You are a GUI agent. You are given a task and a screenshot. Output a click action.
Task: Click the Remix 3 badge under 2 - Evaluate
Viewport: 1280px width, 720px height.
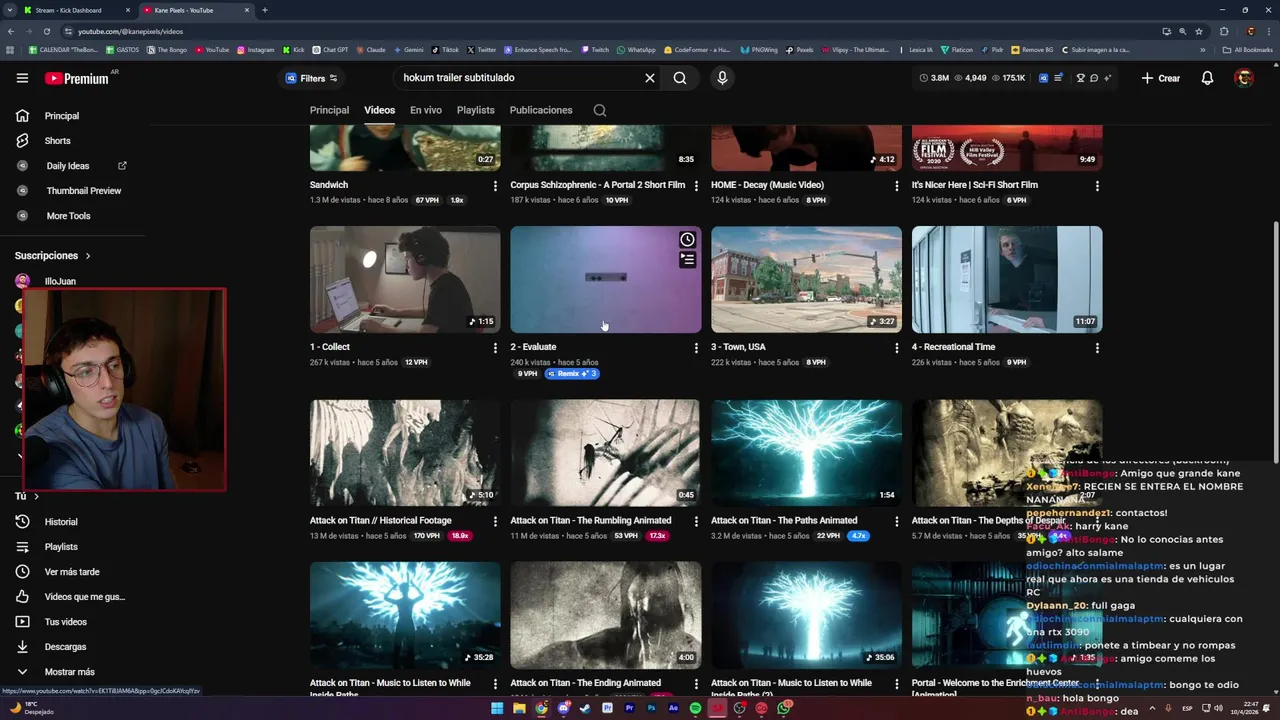pos(572,374)
